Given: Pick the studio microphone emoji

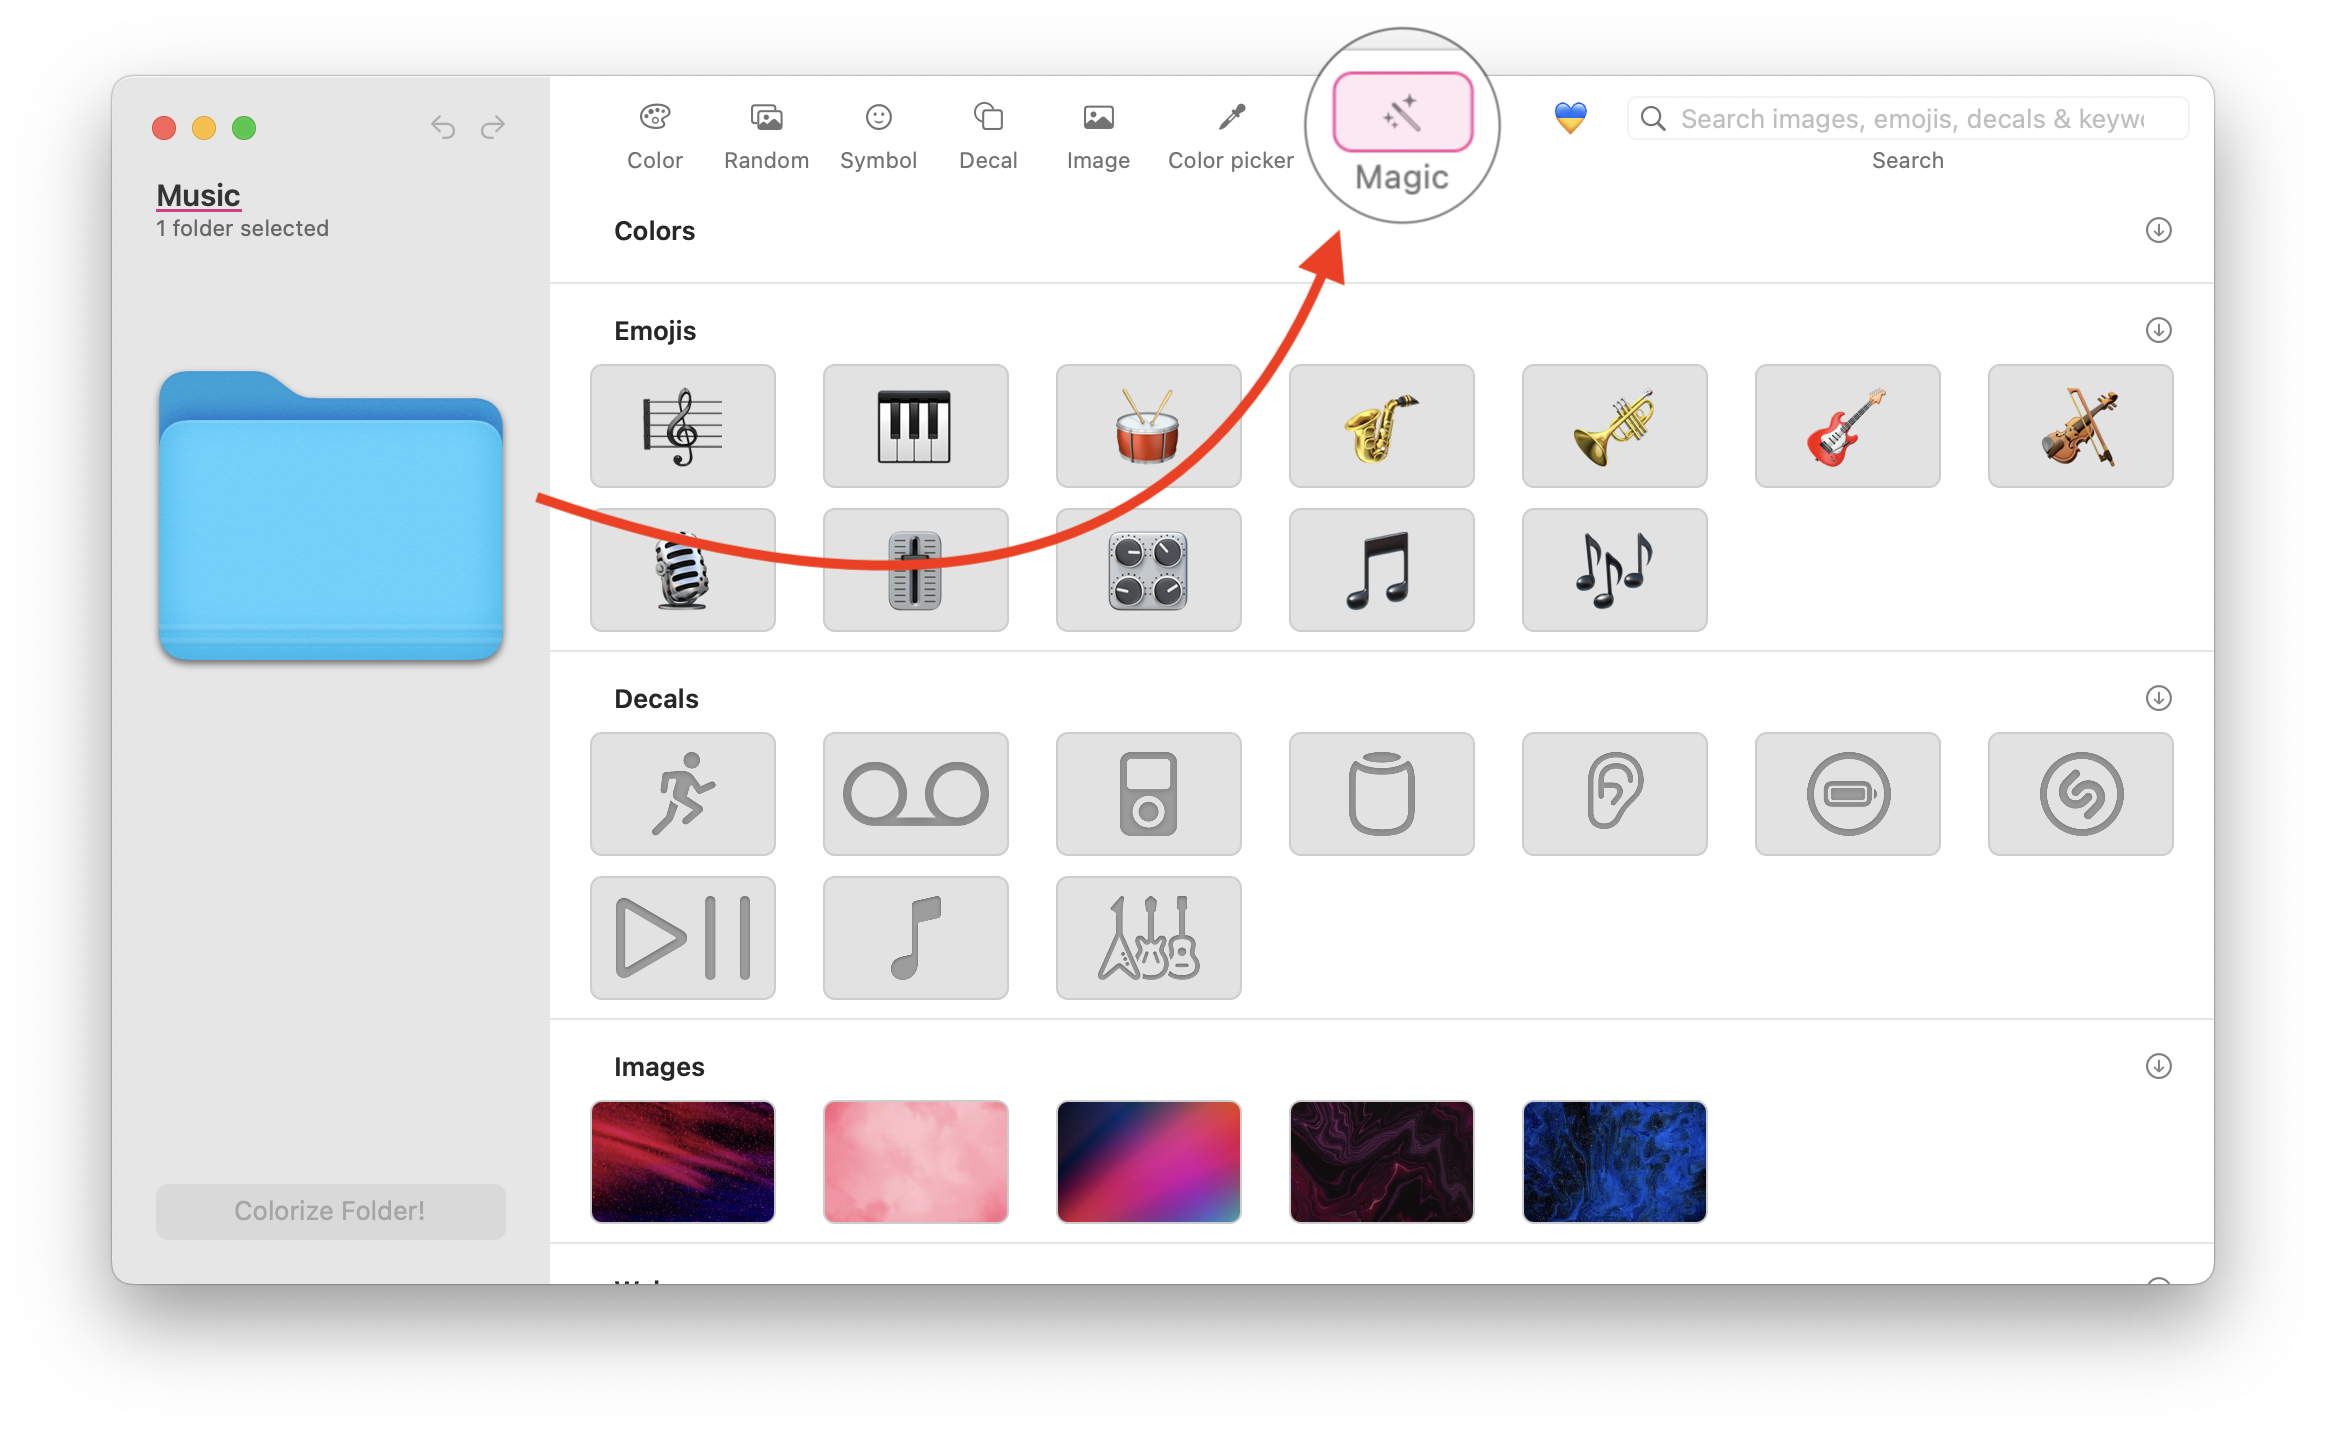Looking at the screenshot, I should [x=682, y=570].
